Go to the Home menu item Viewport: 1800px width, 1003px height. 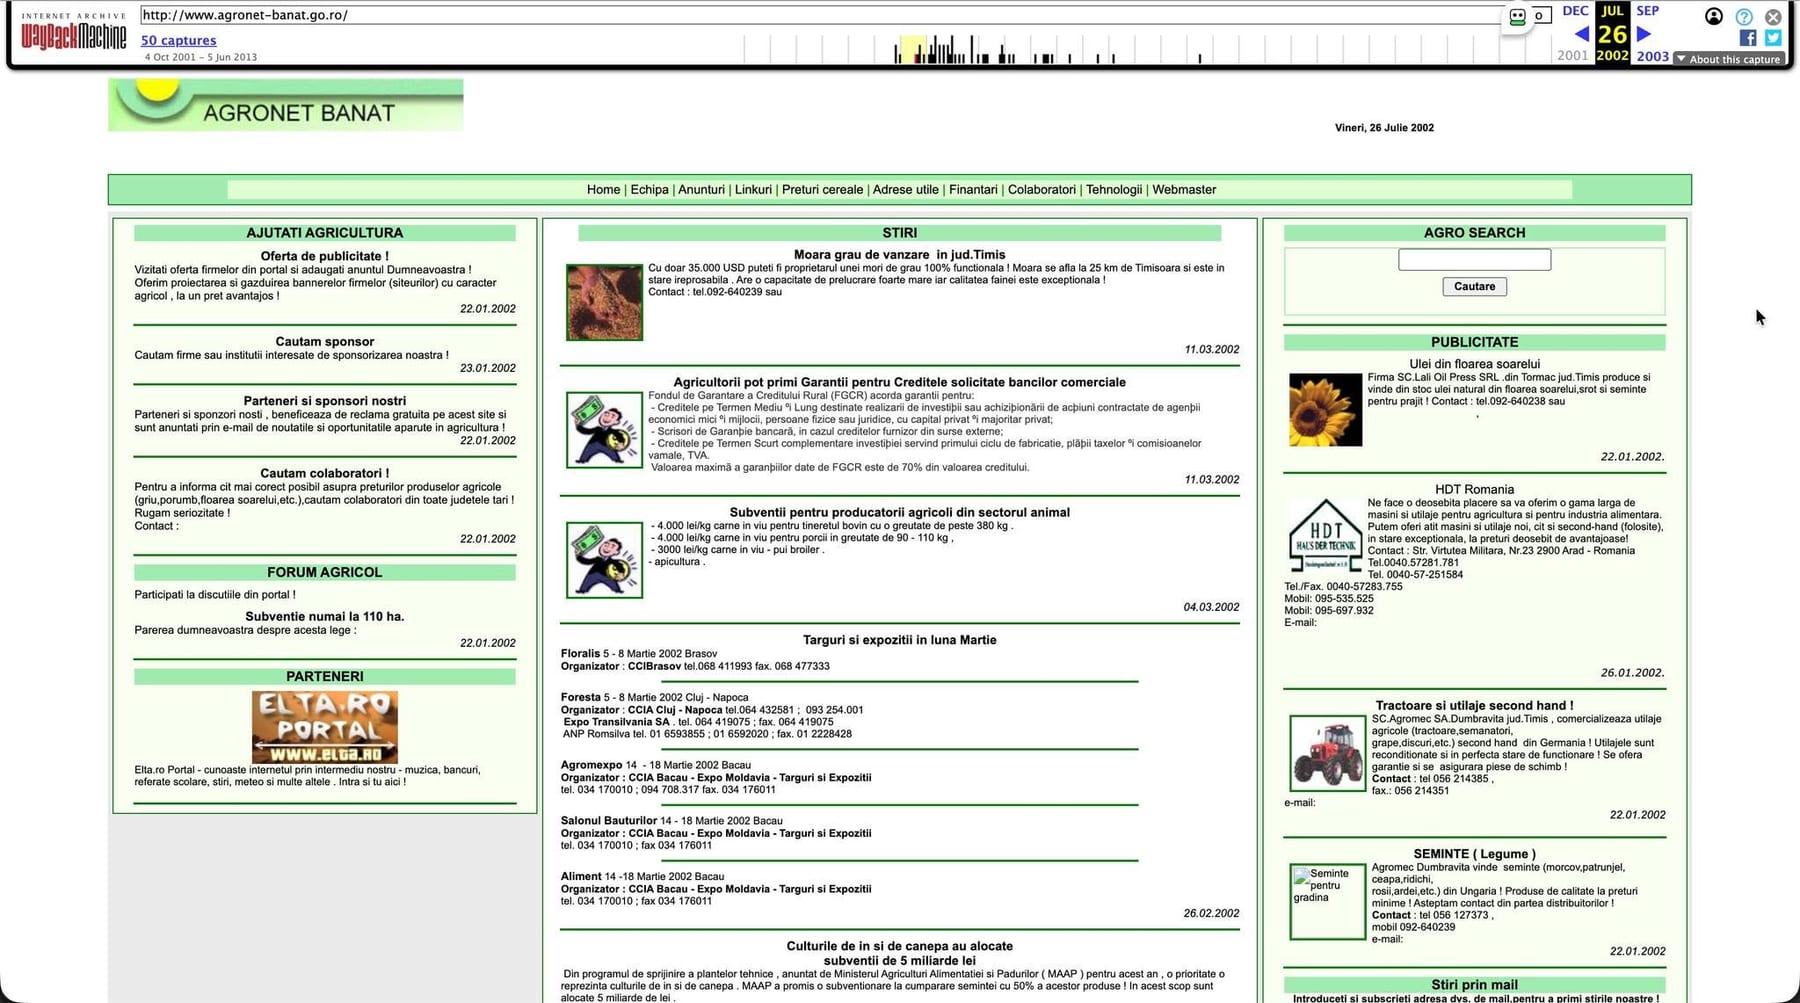(603, 190)
